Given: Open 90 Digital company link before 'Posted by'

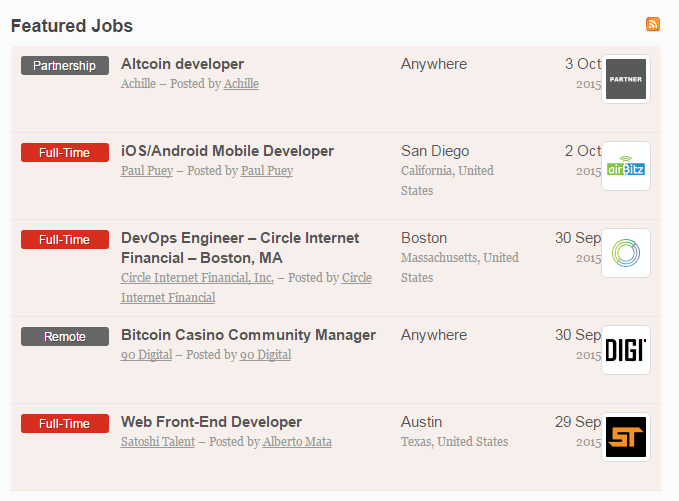Looking at the screenshot, I should 146,355.
